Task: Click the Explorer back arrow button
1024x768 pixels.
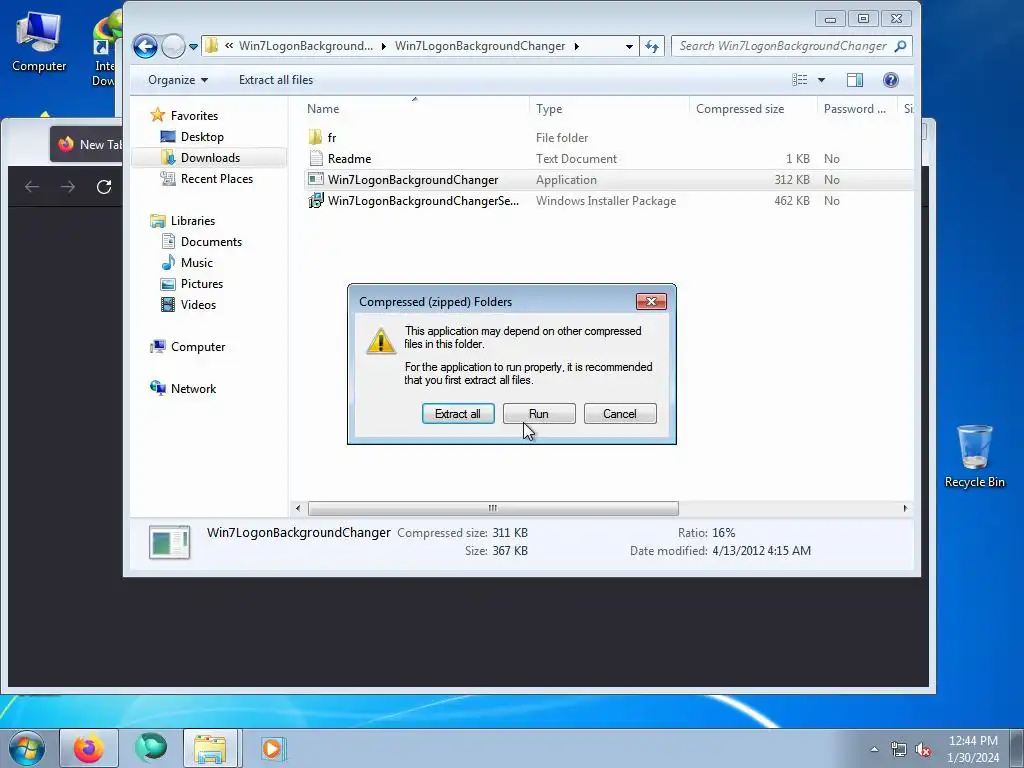Action: (x=145, y=46)
